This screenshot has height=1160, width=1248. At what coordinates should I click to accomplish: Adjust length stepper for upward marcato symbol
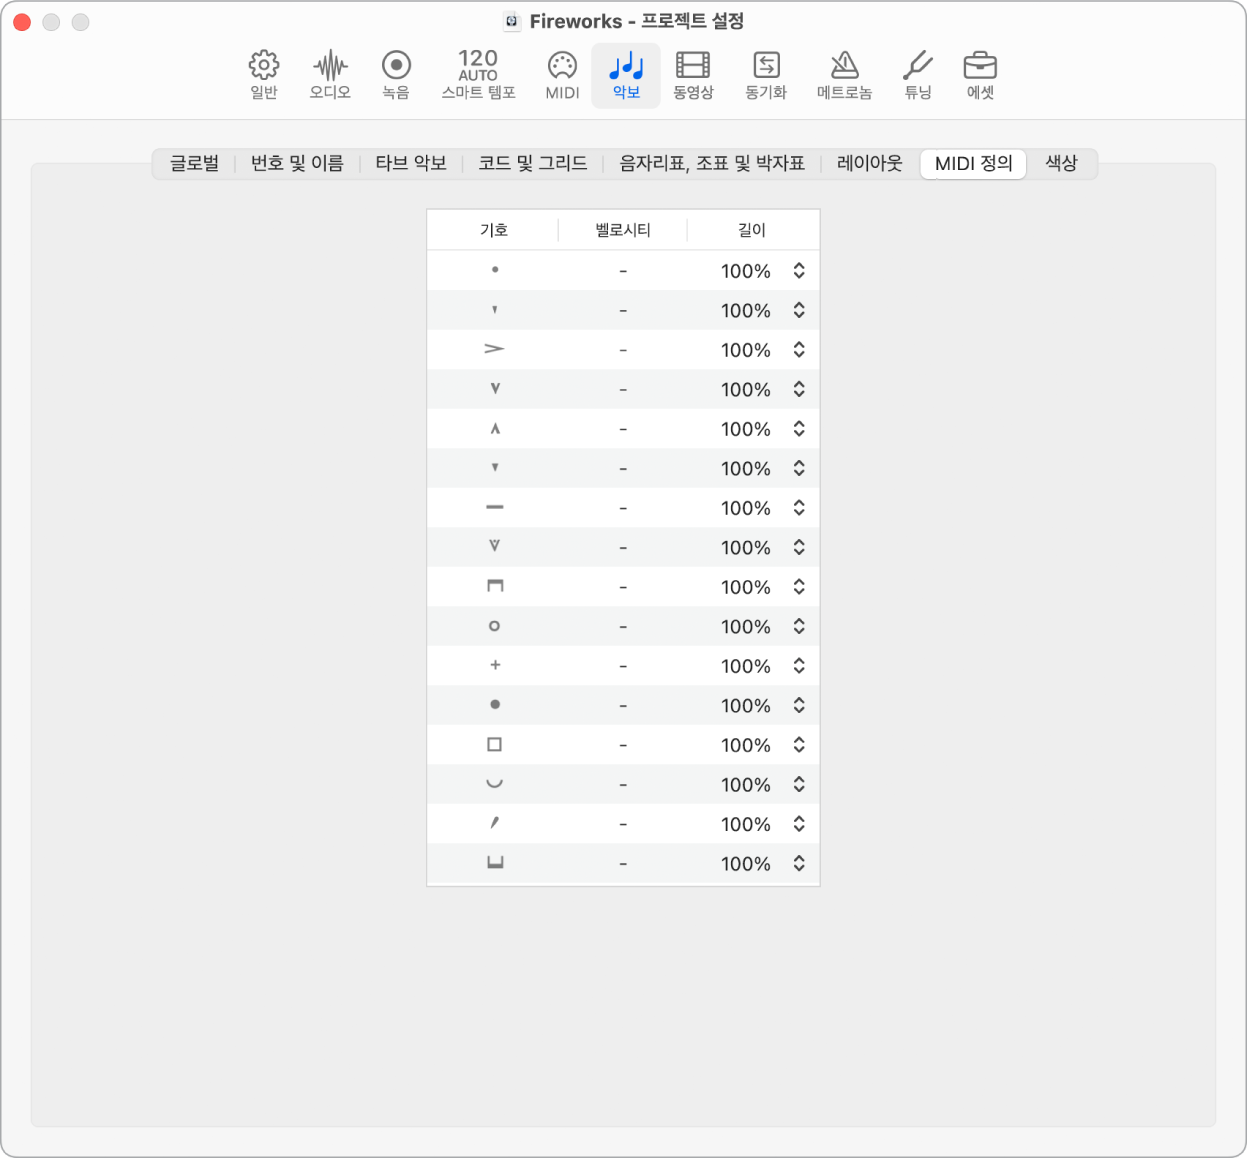point(799,429)
